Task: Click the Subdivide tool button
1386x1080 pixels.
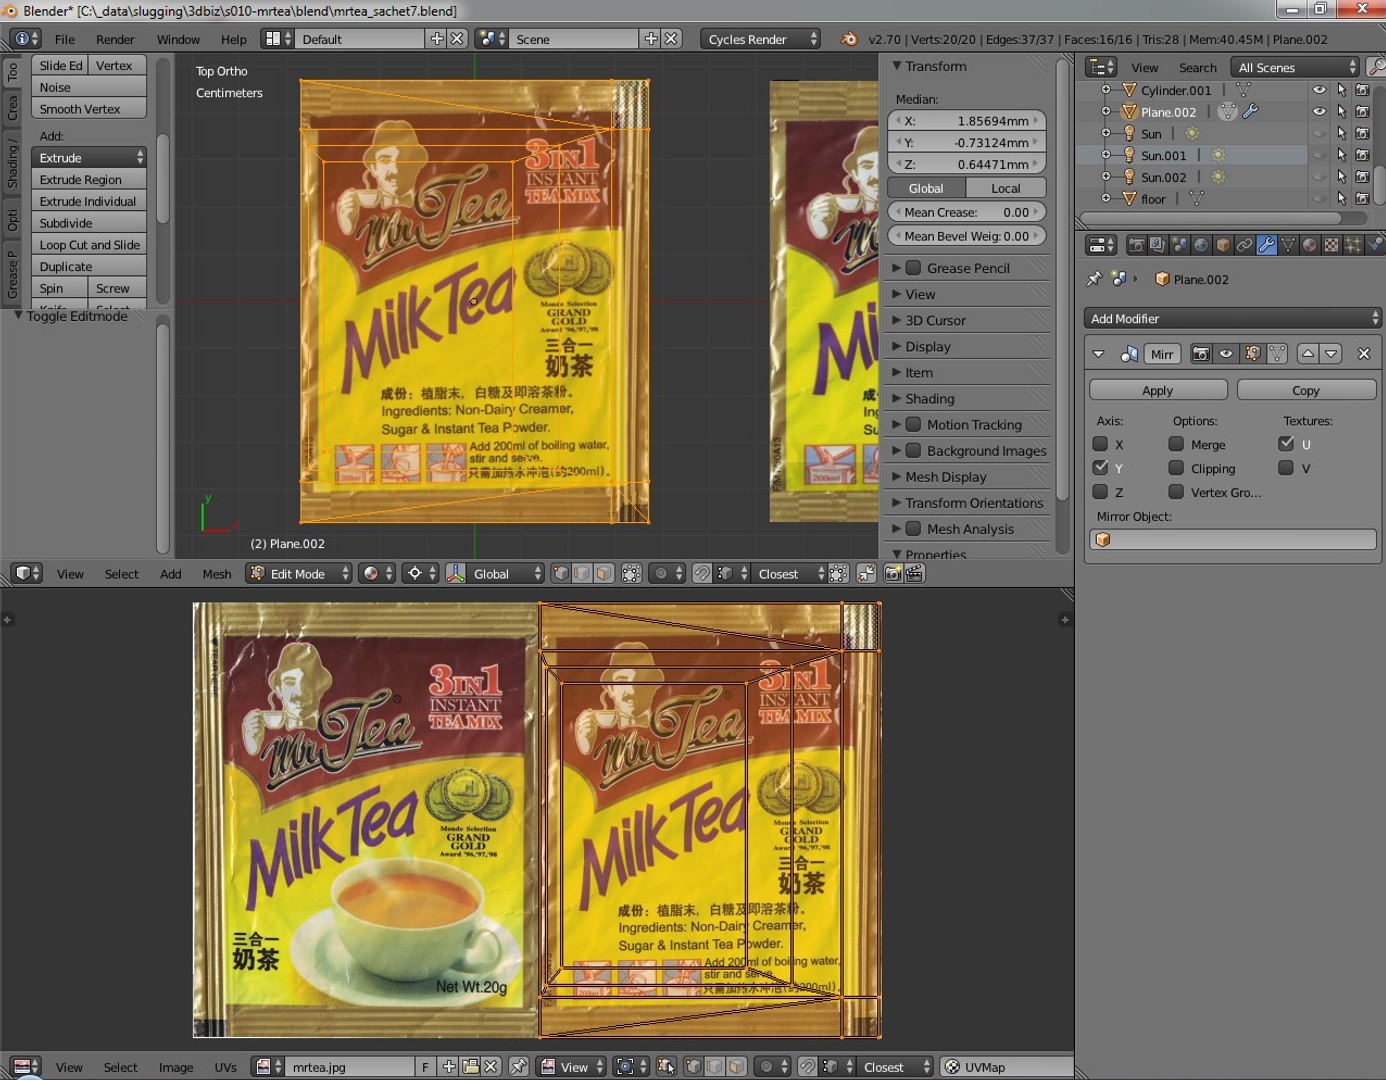Action: (x=89, y=223)
